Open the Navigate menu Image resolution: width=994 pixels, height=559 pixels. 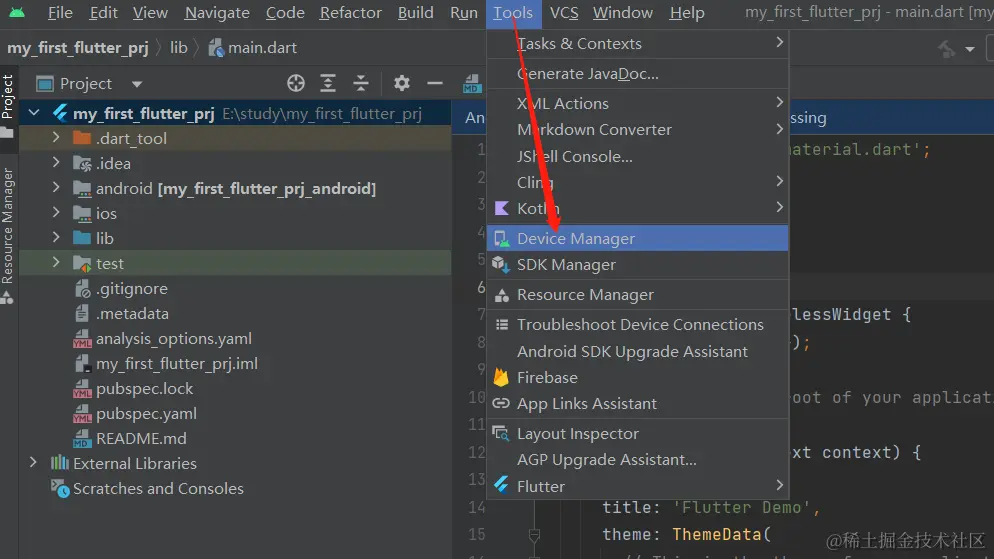click(x=217, y=13)
